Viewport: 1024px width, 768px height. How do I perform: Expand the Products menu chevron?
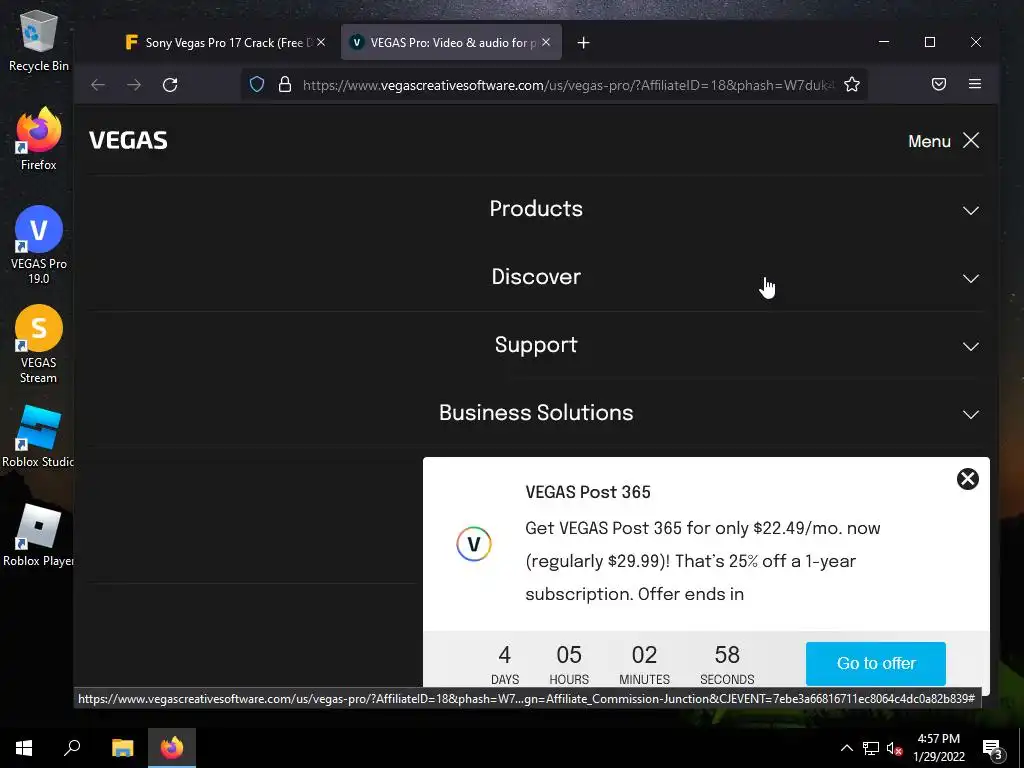coord(971,211)
